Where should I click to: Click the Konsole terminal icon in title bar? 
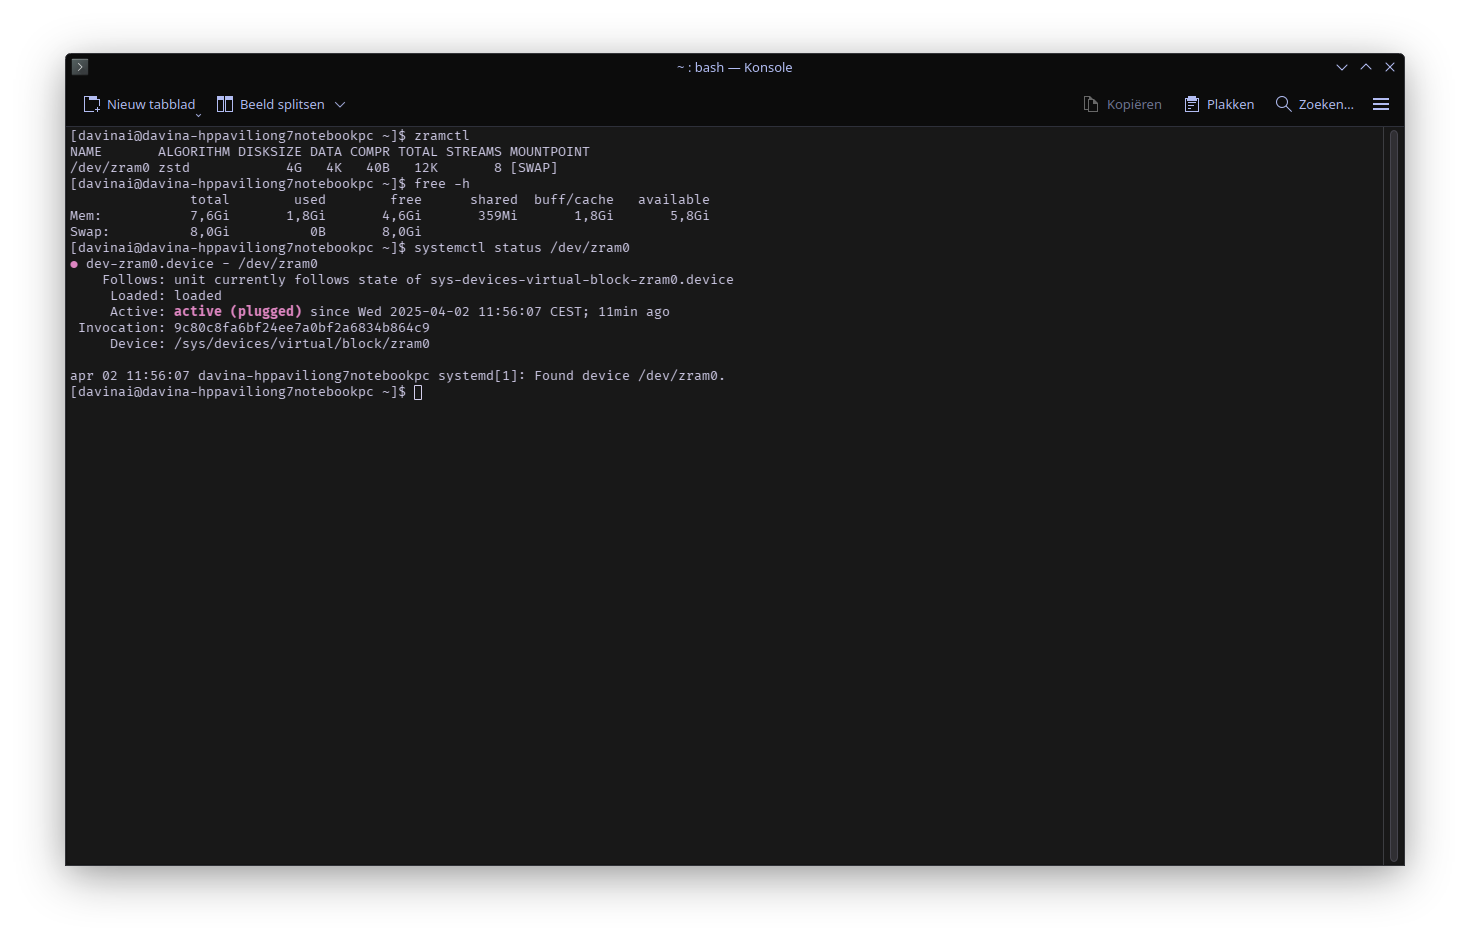(80, 67)
